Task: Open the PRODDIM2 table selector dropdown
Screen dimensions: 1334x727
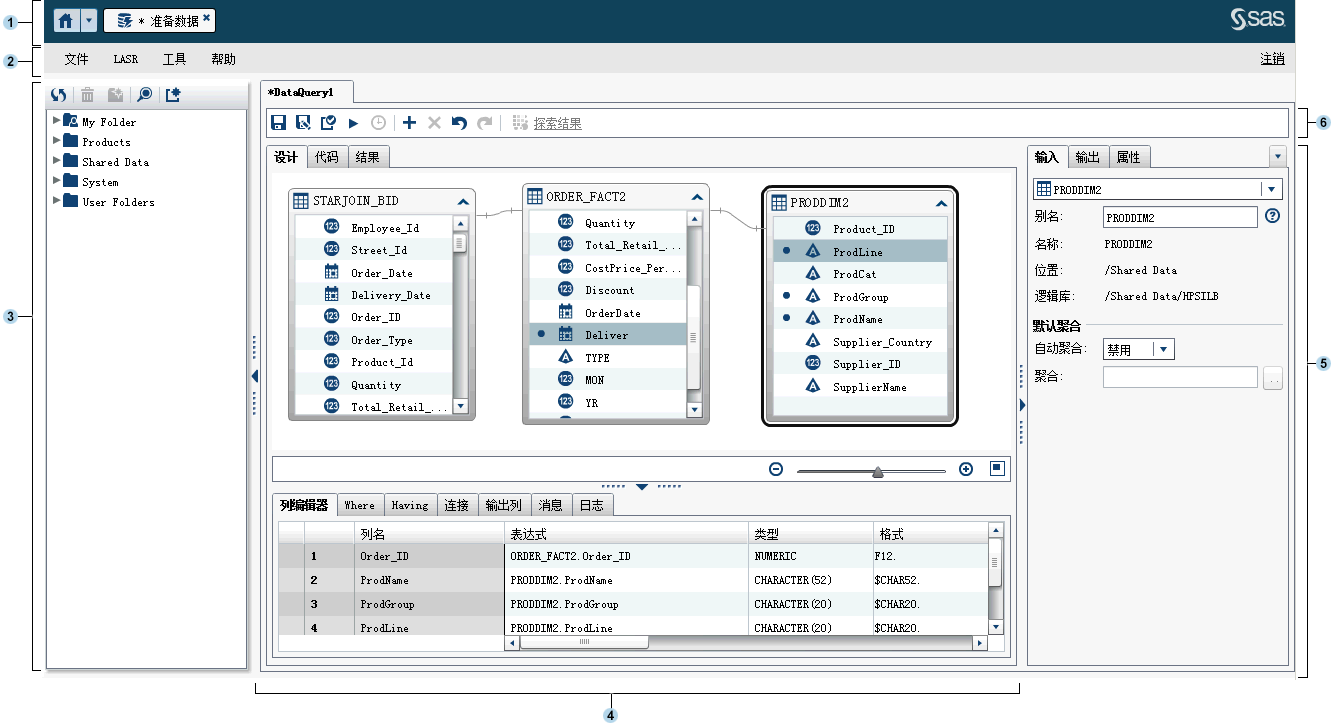Action: (x=1270, y=188)
